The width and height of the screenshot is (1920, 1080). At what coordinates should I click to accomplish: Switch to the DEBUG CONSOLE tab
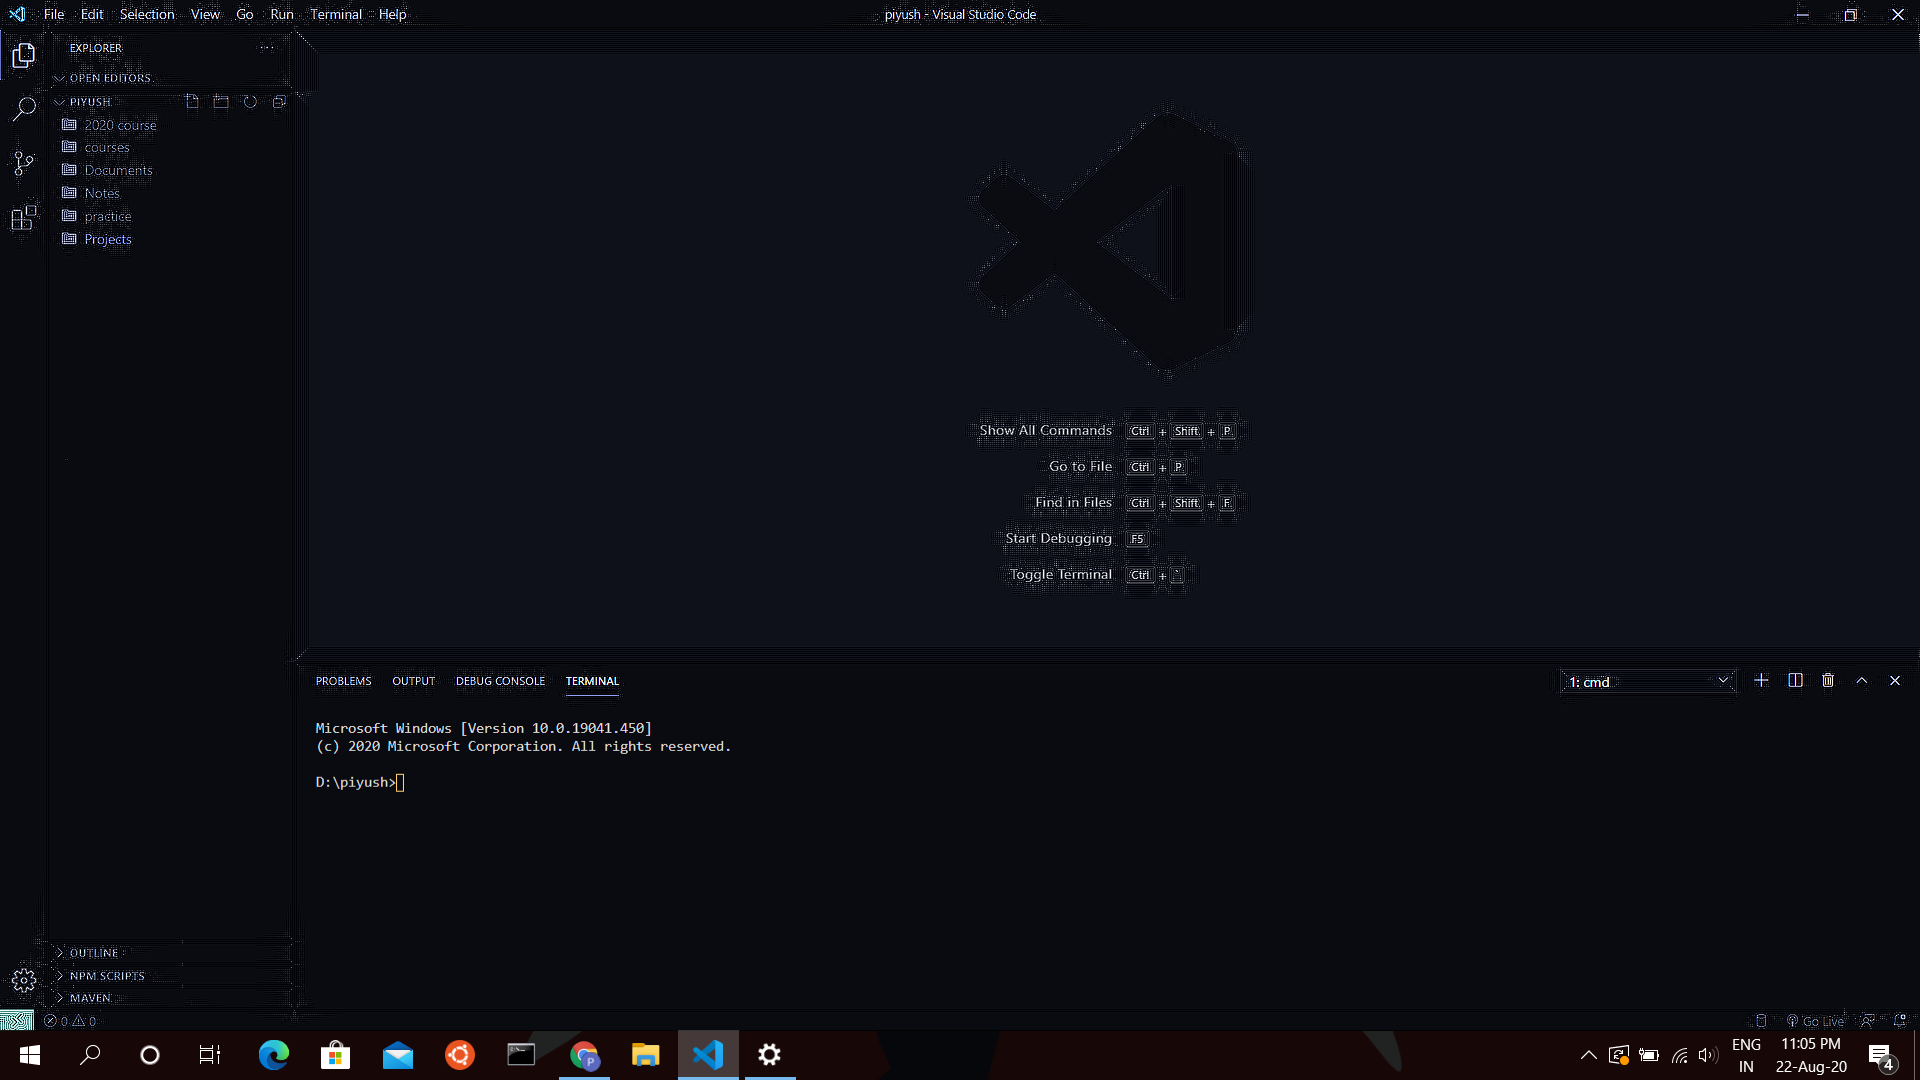[x=500, y=681]
